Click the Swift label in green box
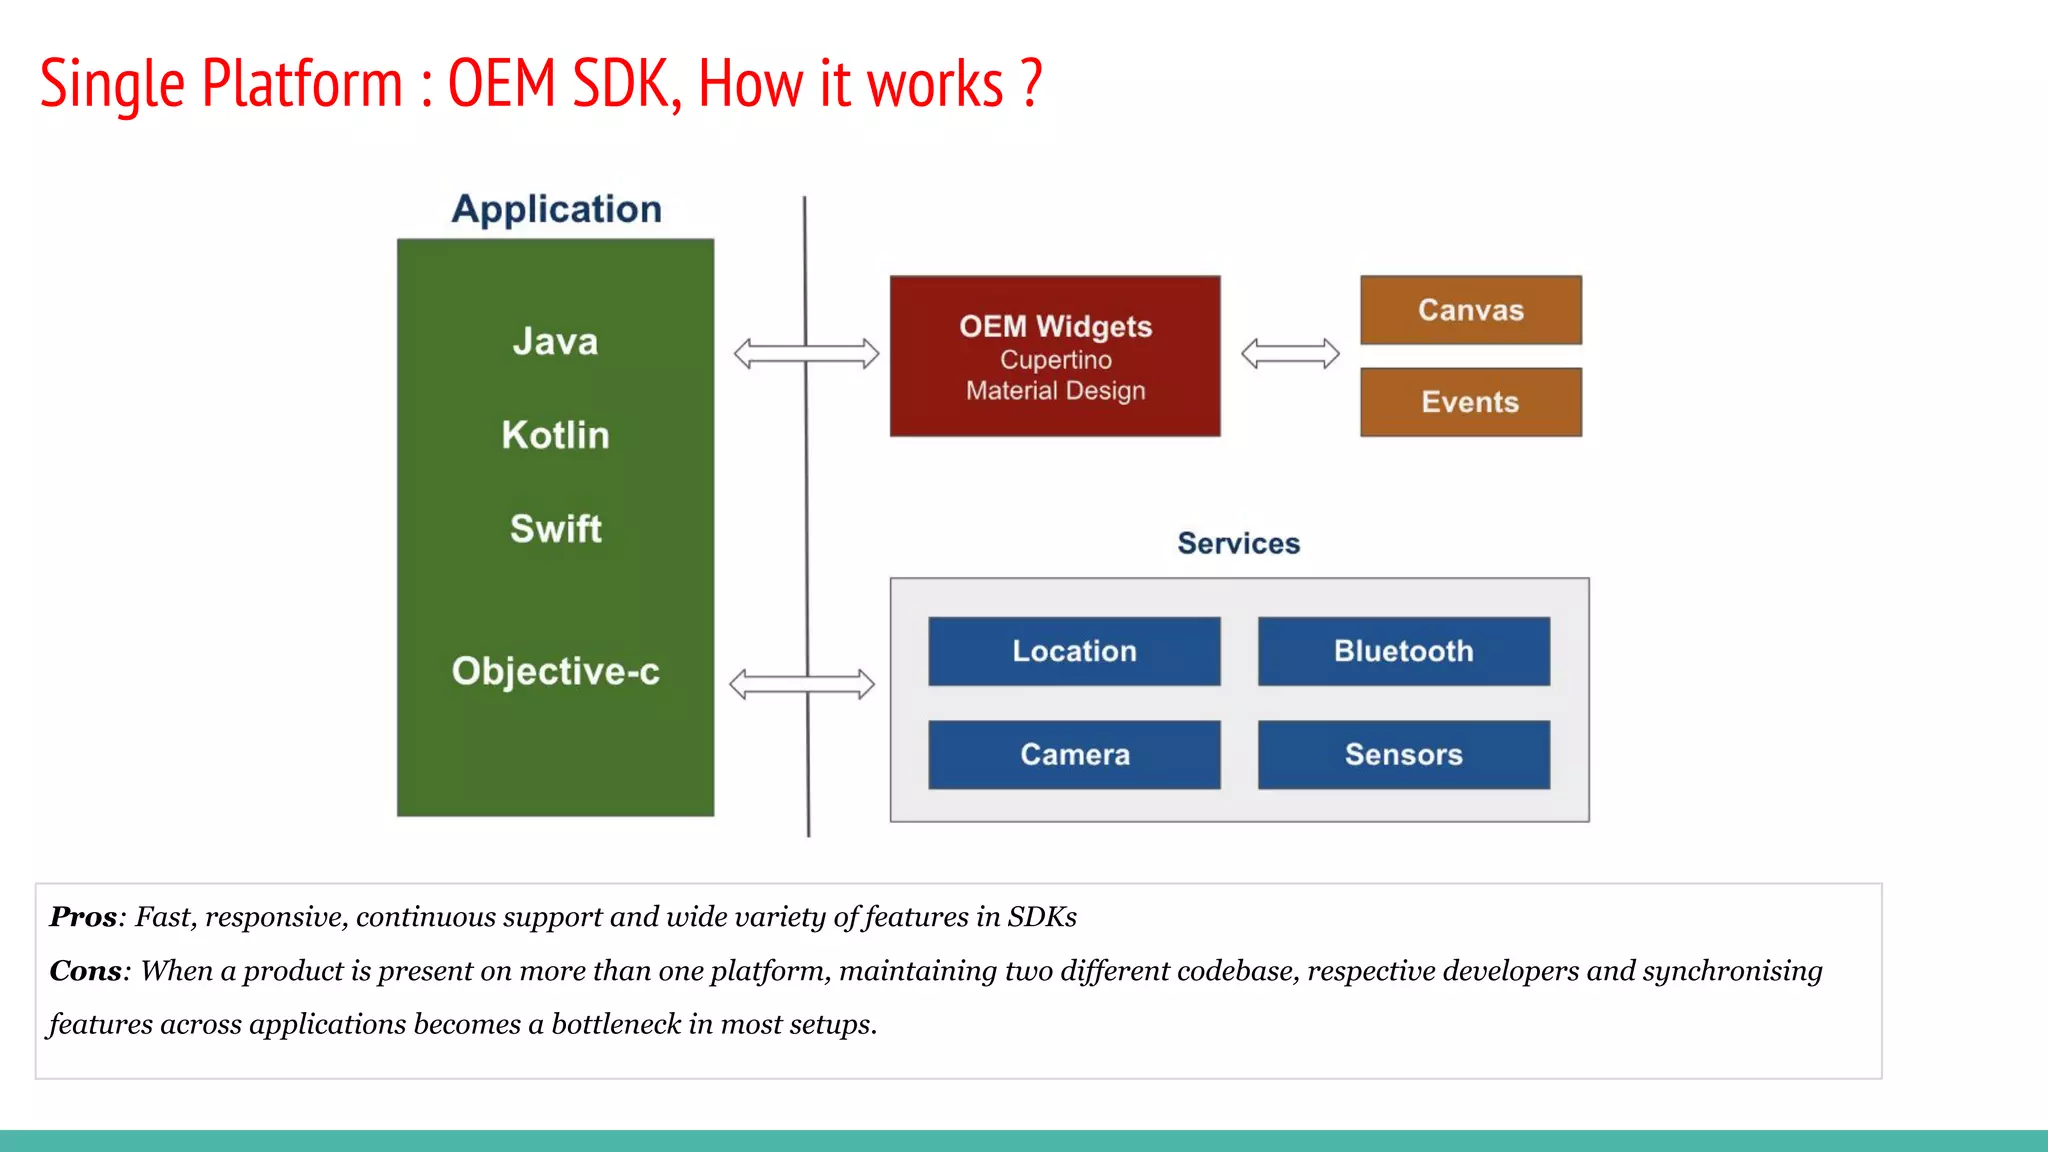The height and width of the screenshot is (1152, 2048). click(555, 528)
